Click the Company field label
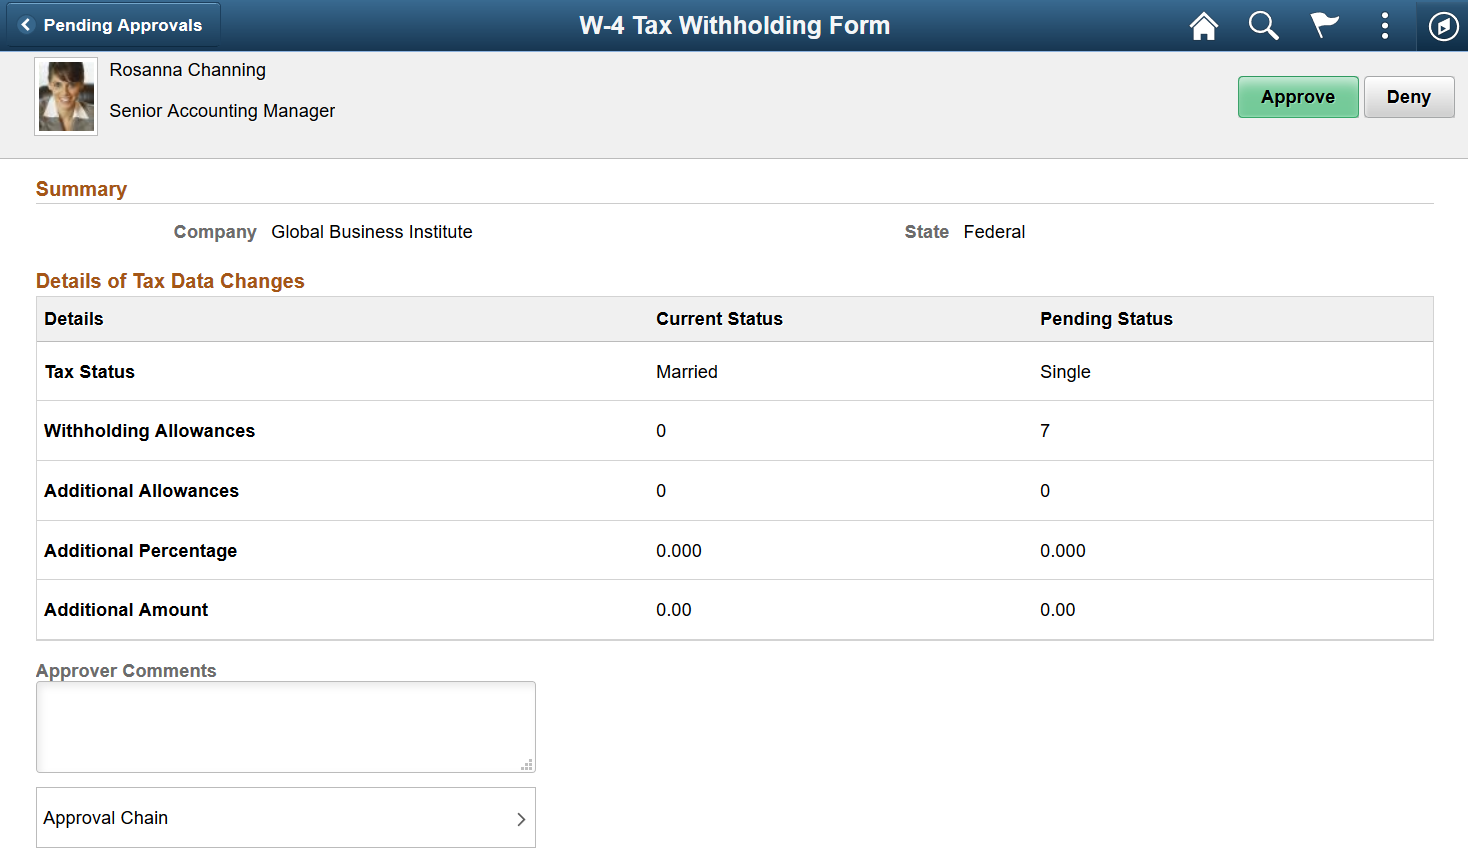 click(x=215, y=232)
